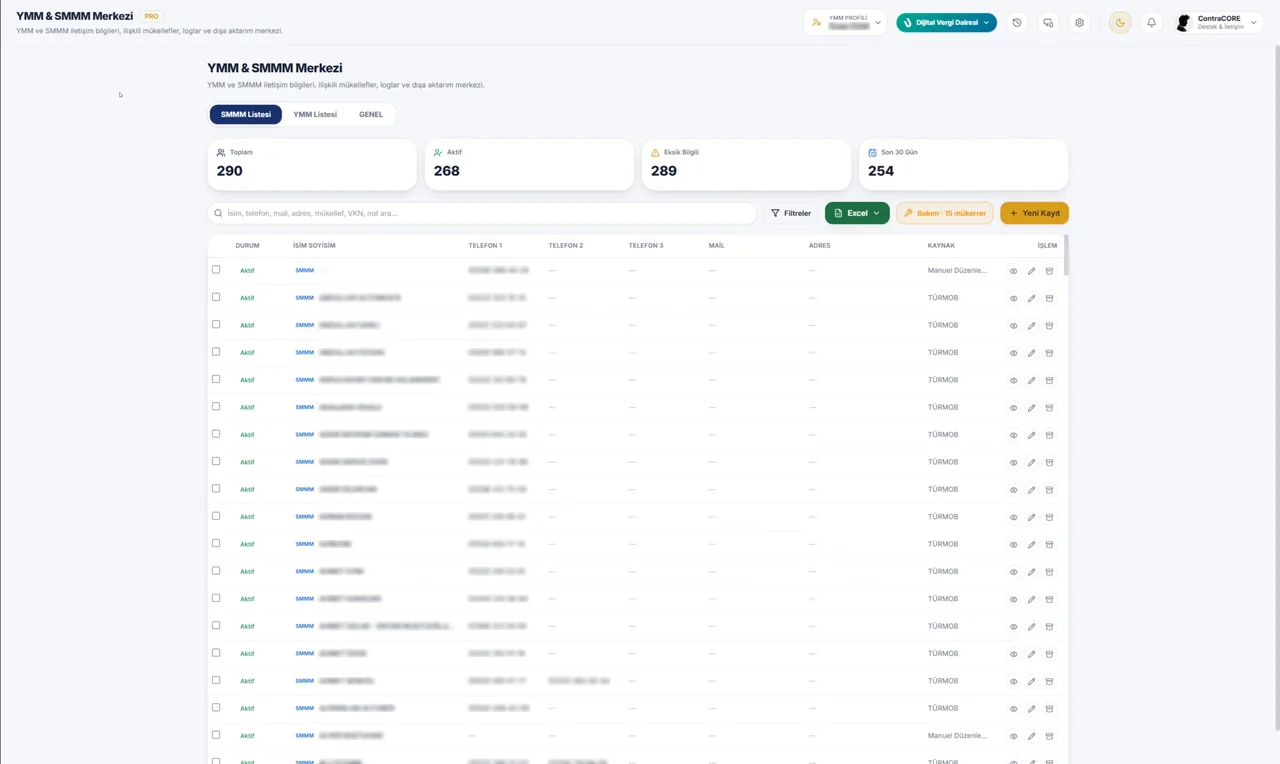Viewport: 1280px width, 764px height.
Task: Open the Dijital Vergi Dairesi dropdown
Action: [x=946, y=22]
